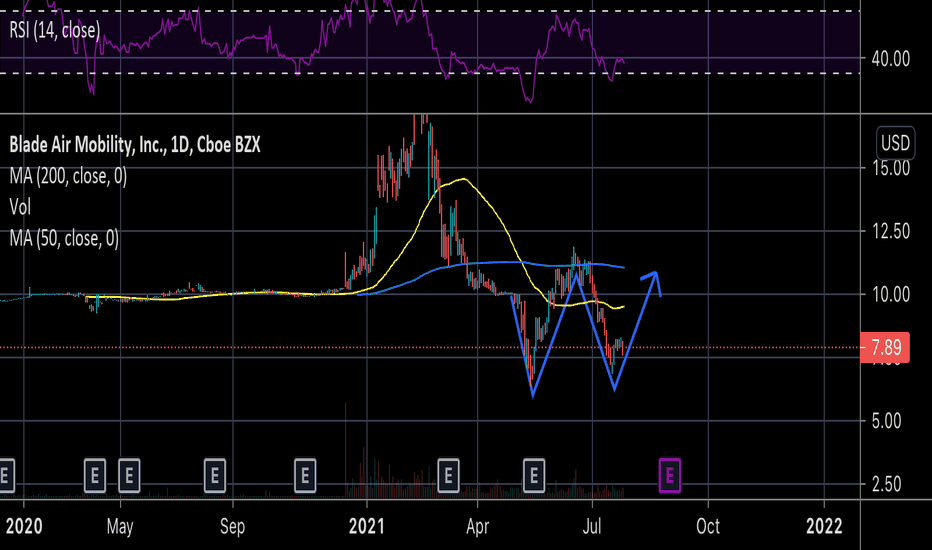Select the earnings E marker before Sep 2020
This screenshot has width=932, height=550.
pos(215,476)
